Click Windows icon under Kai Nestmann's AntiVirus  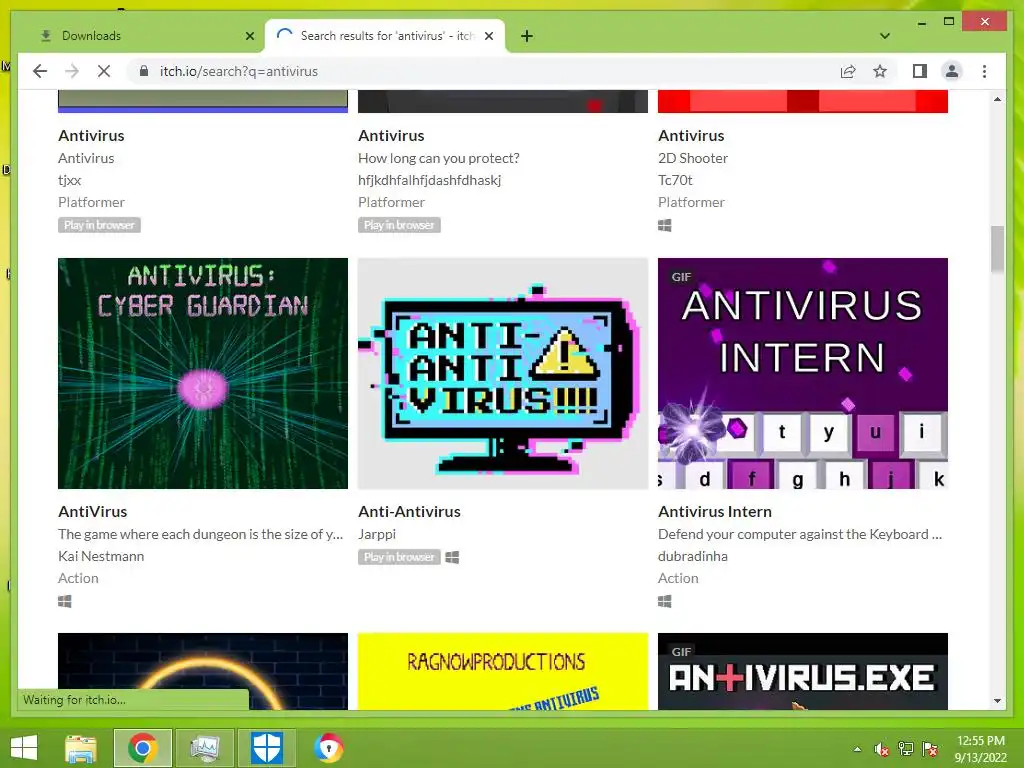click(64, 601)
